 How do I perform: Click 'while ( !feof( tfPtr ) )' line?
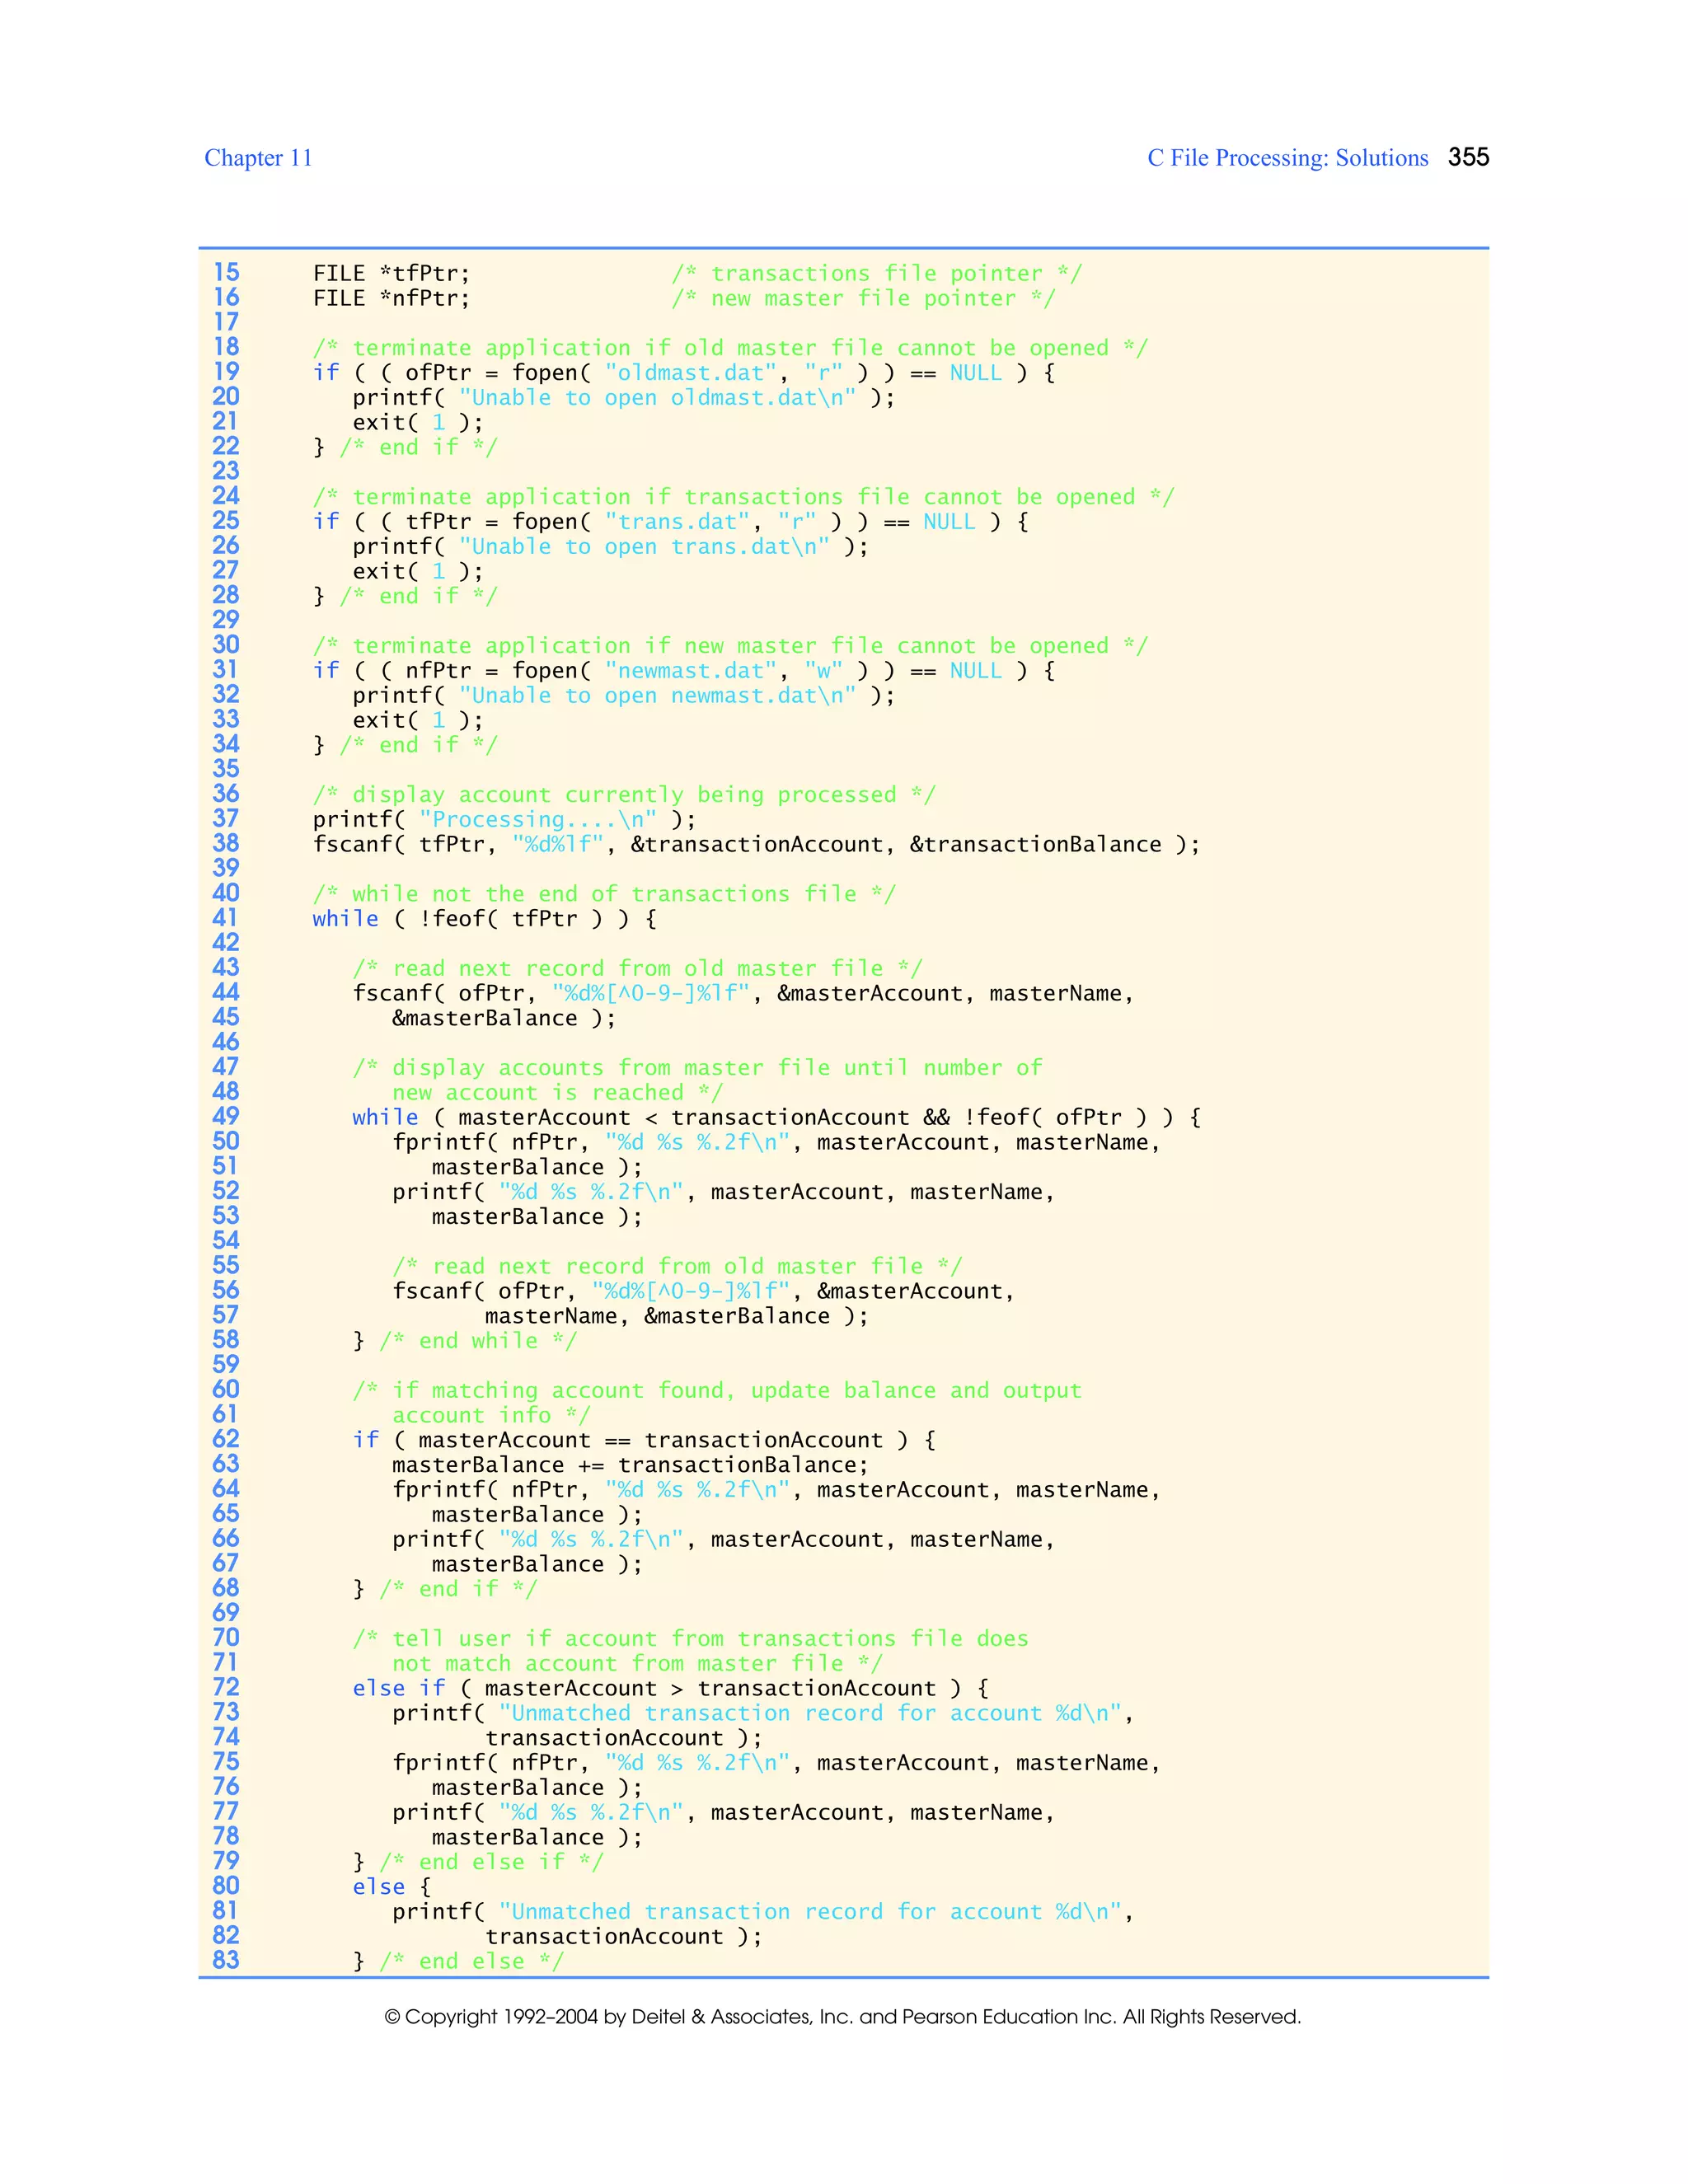(484, 919)
